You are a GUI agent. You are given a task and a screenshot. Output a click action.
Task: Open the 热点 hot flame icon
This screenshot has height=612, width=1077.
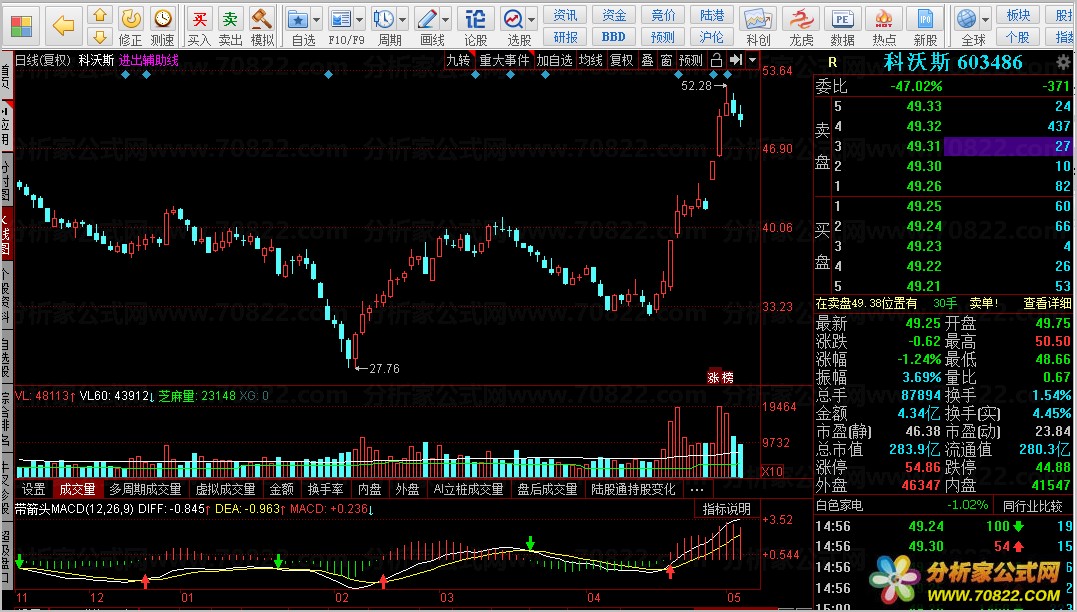pos(884,19)
